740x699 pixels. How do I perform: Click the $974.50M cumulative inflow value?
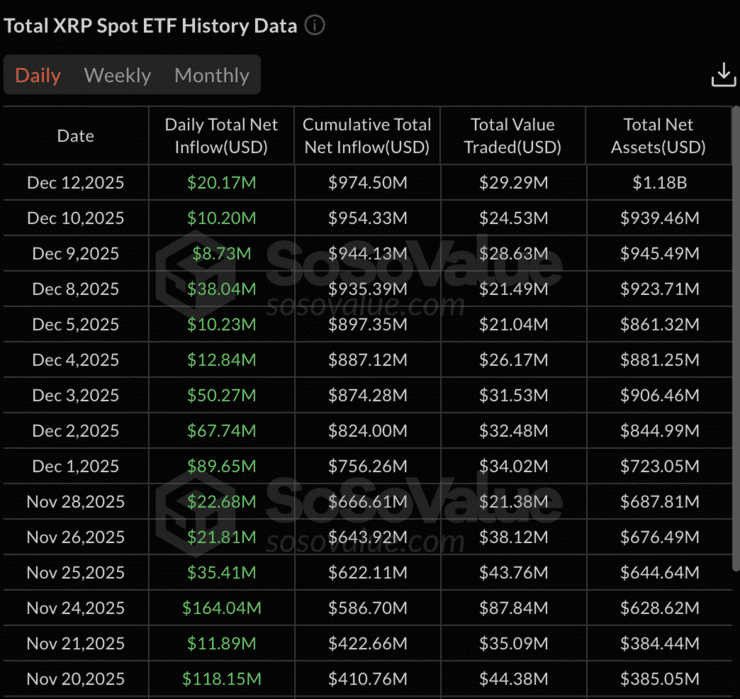(x=368, y=183)
